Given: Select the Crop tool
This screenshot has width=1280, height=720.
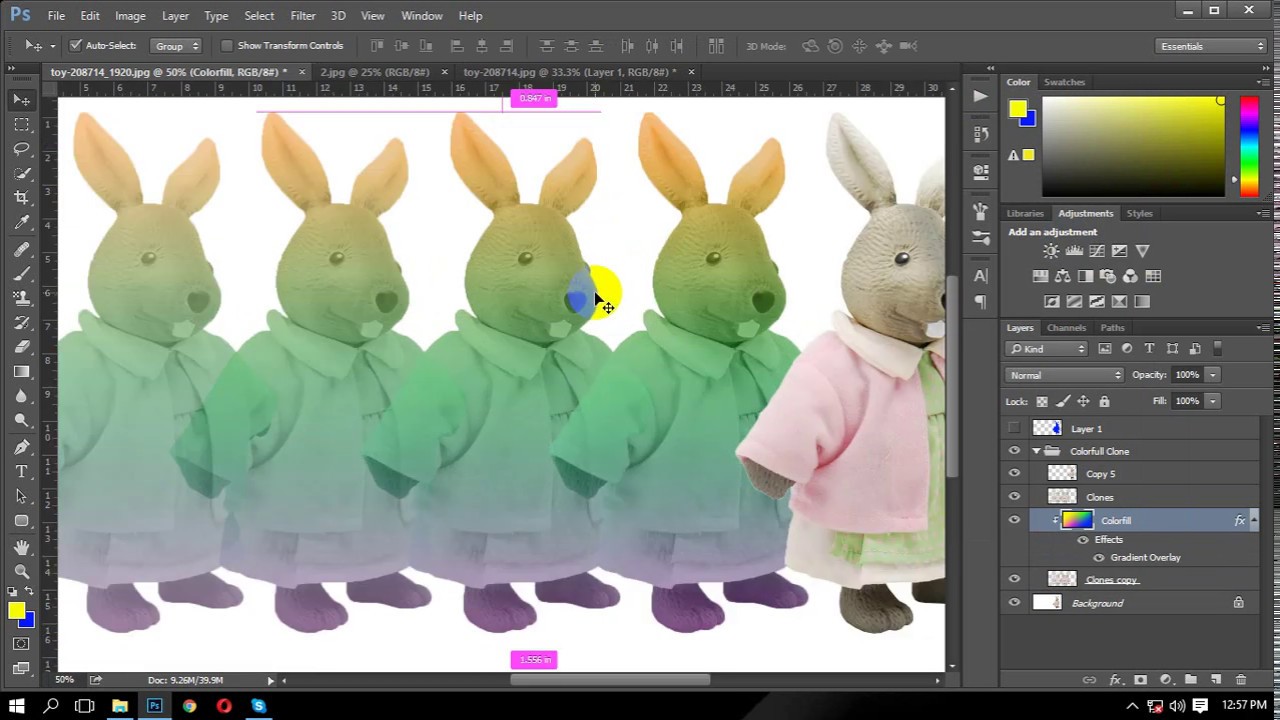Looking at the screenshot, I should pos(21,198).
